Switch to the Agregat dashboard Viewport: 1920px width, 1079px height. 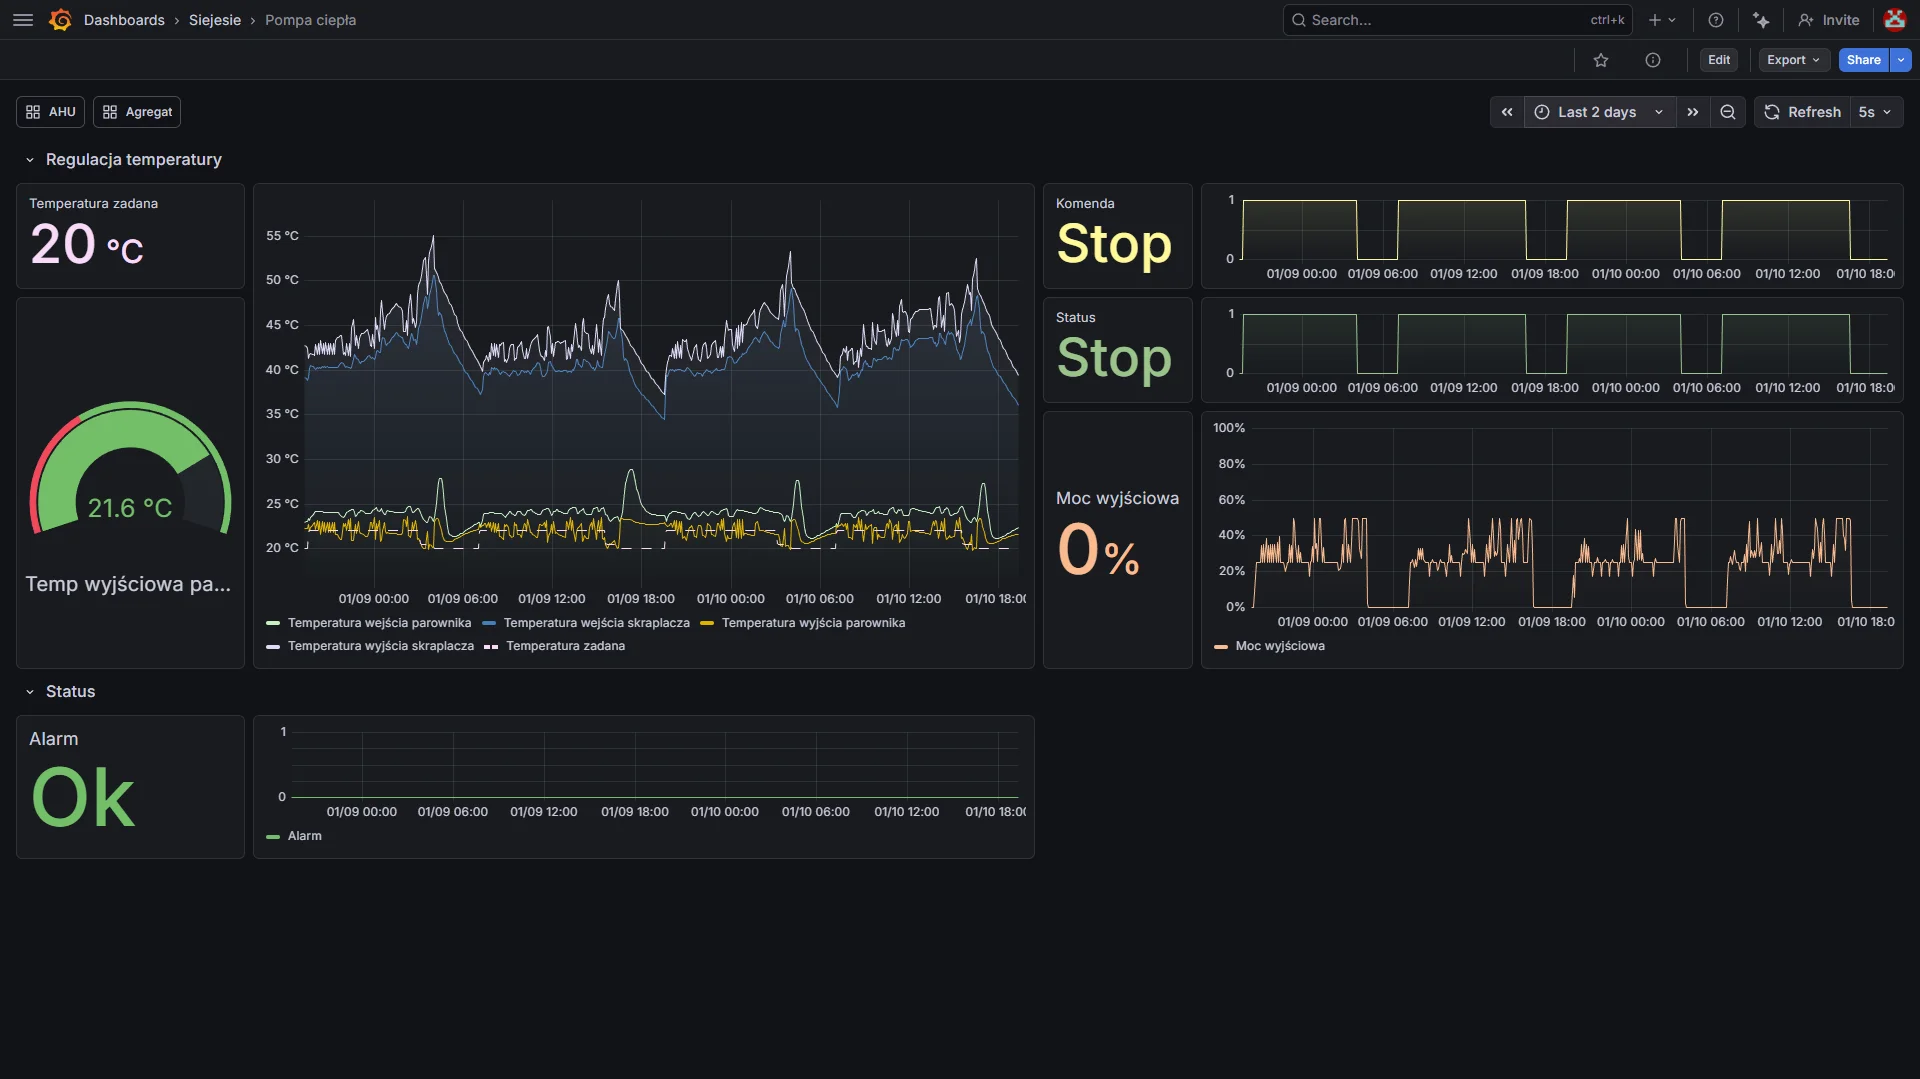click(x=136, y=112)
